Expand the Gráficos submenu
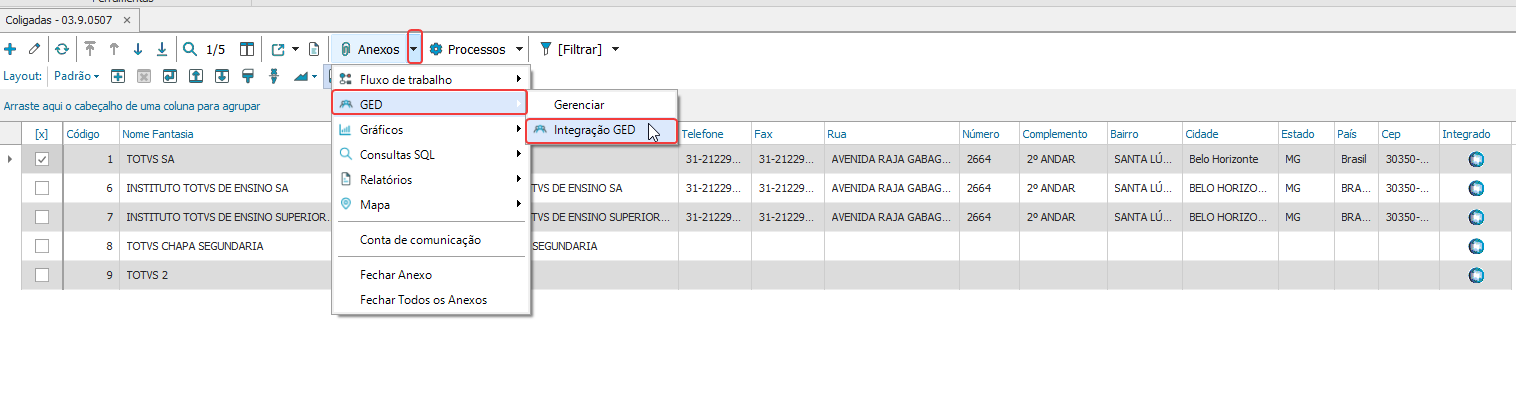 point(431,130)
